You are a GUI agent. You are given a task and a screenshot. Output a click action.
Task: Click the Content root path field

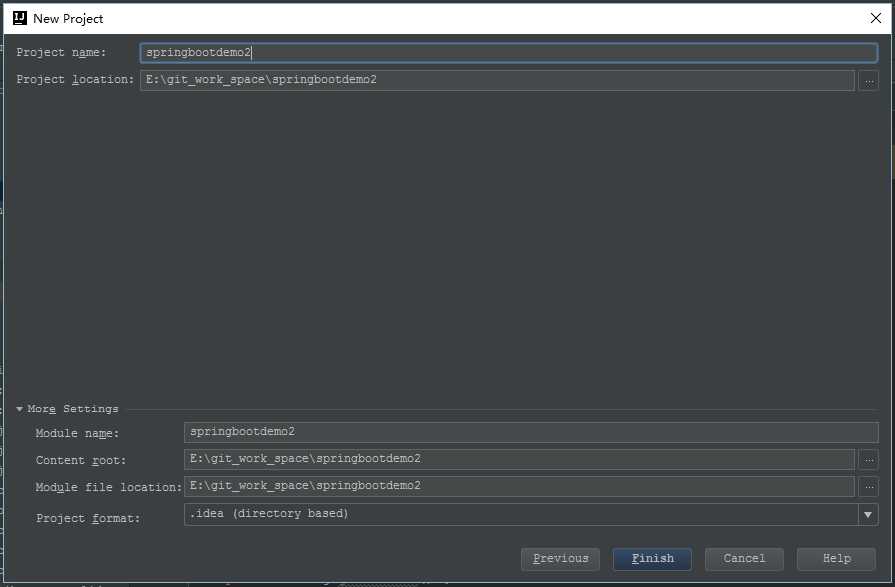519,459
